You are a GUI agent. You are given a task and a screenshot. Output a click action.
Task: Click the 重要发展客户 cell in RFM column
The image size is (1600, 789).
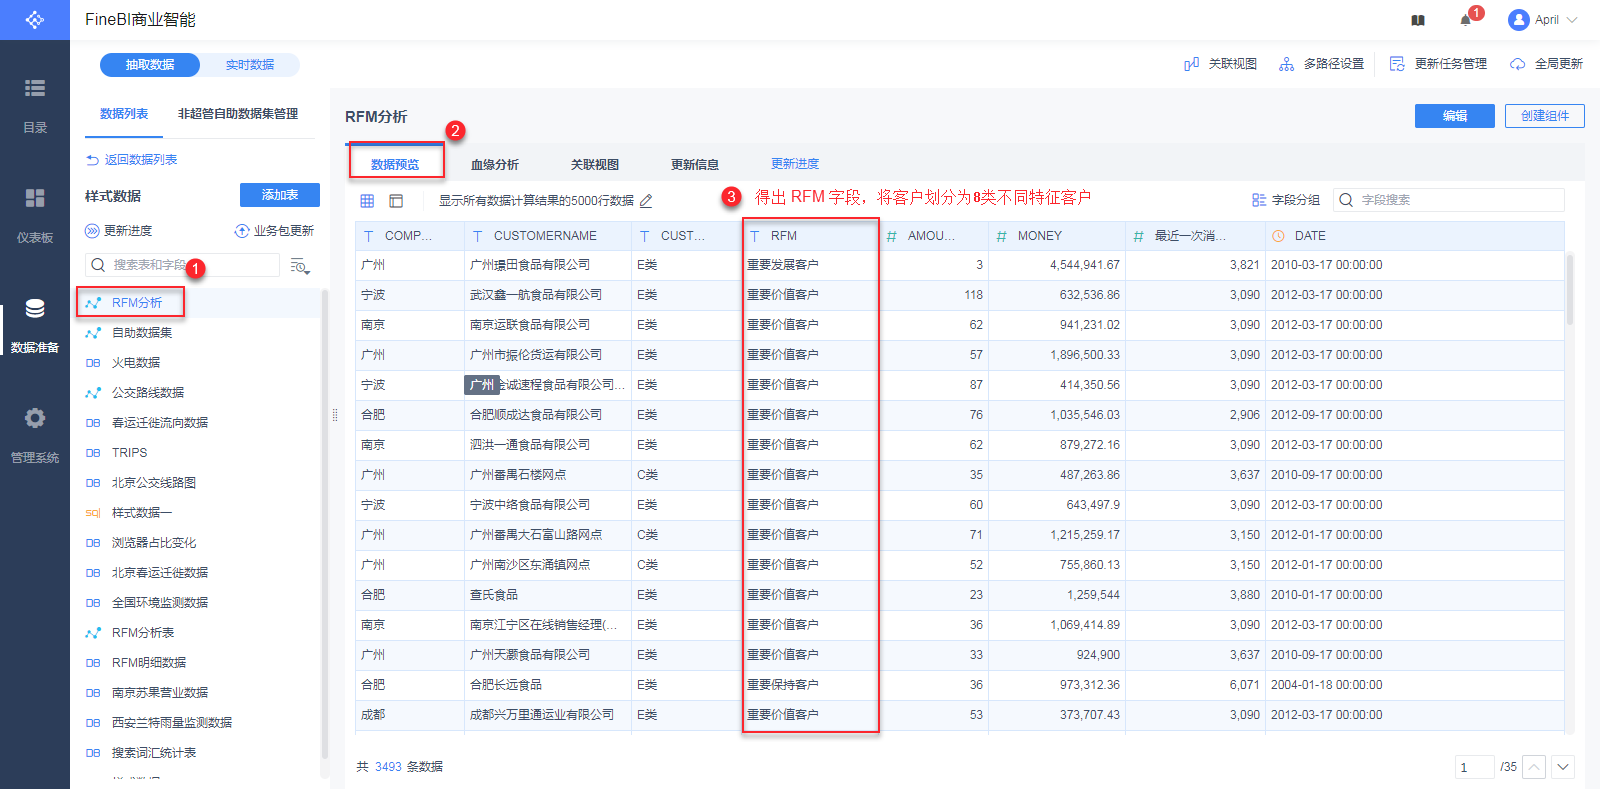point(811,265)
